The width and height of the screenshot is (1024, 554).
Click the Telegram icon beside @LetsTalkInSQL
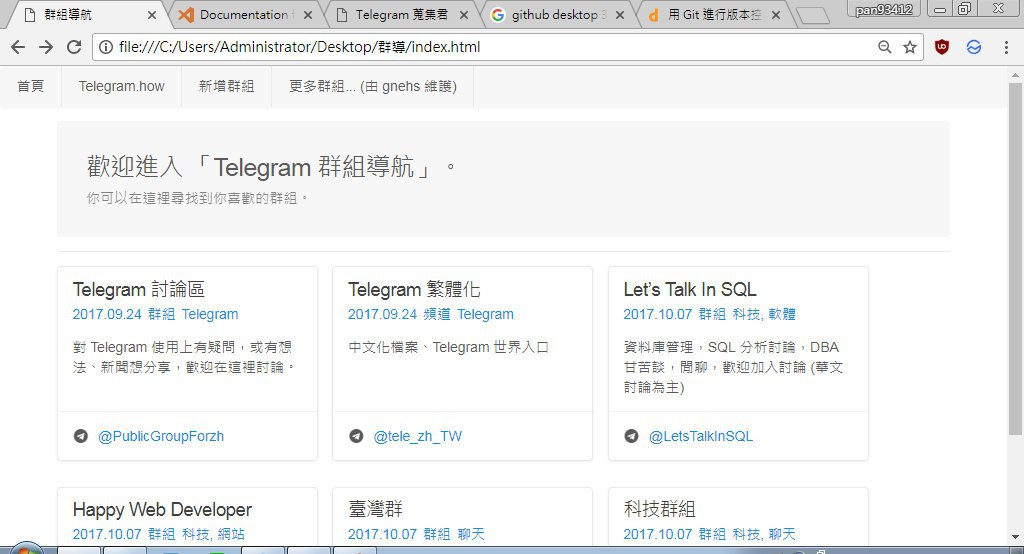click(632, 436)
